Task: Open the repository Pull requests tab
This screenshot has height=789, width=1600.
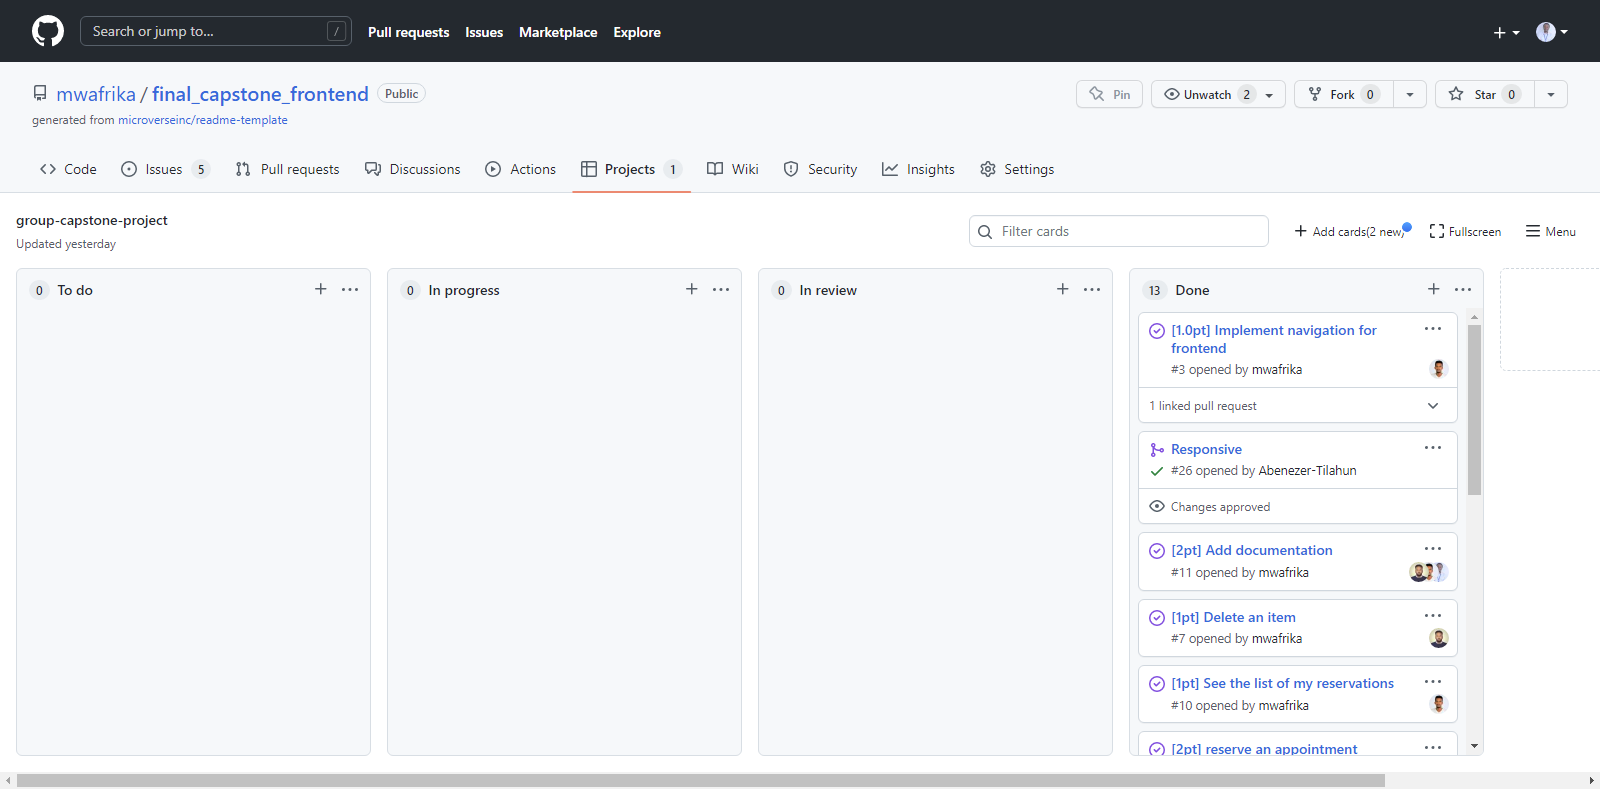Action: point(287,169)
